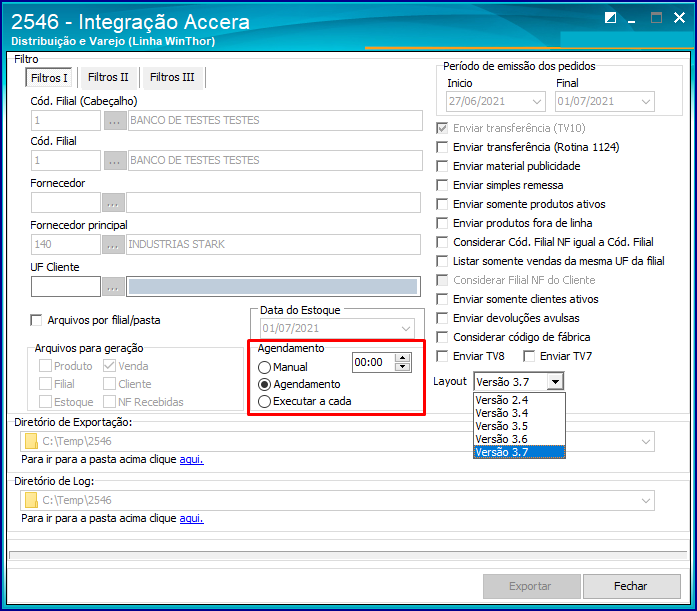Check Enviar devoluções avulsas
Screen dimensions: 697x611
point(442,318)
